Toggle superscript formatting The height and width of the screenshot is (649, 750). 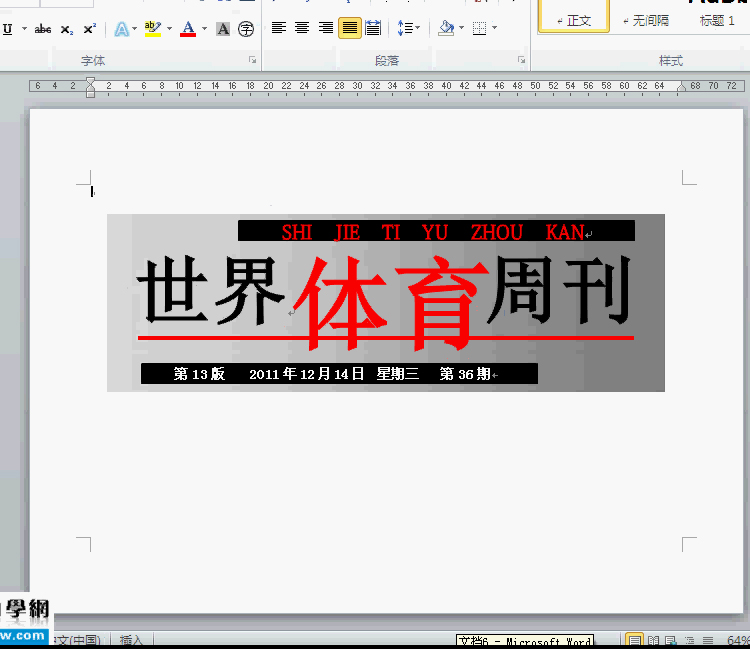pyautogui.click(x=89, y=29)
